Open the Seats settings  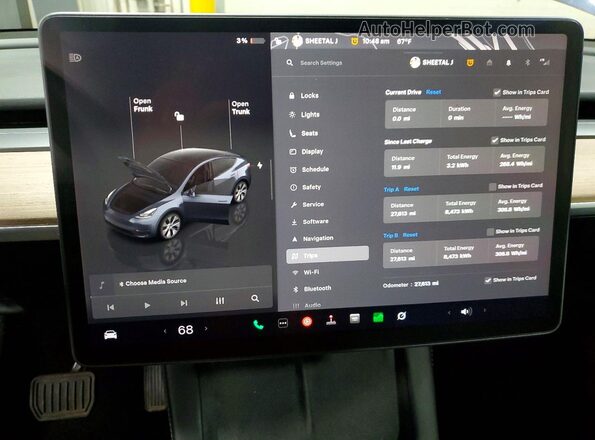304,133
